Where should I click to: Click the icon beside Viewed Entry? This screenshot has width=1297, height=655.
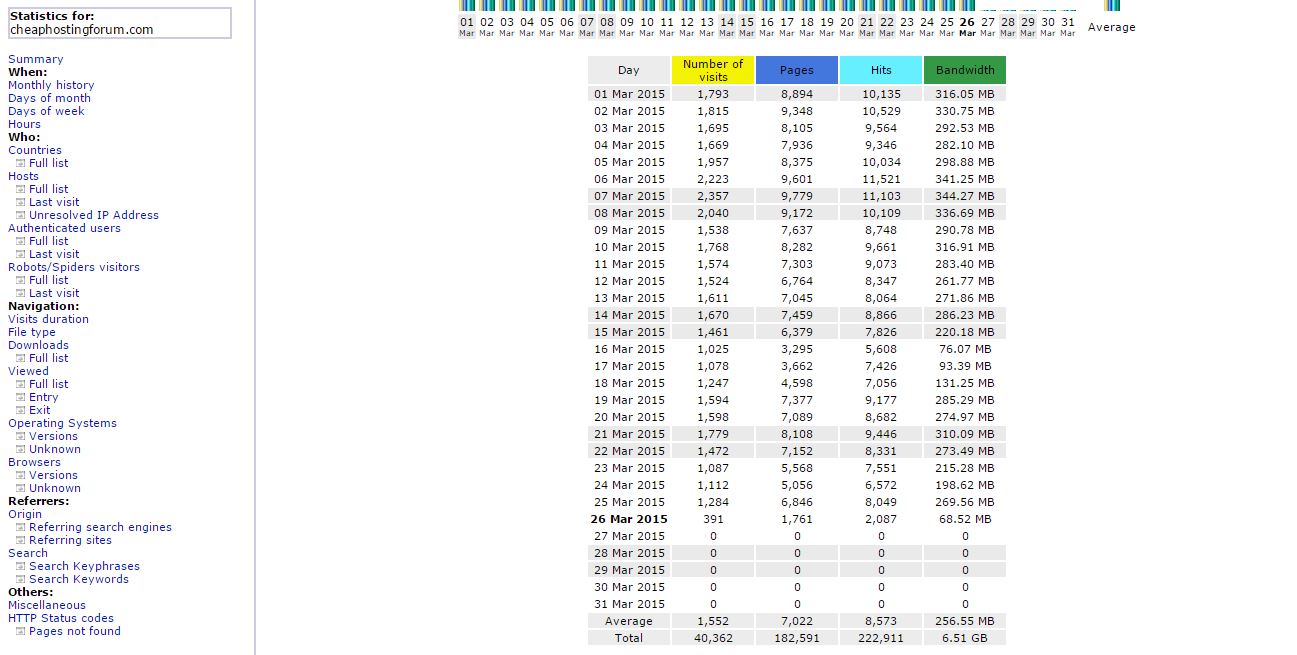[20, 397]
